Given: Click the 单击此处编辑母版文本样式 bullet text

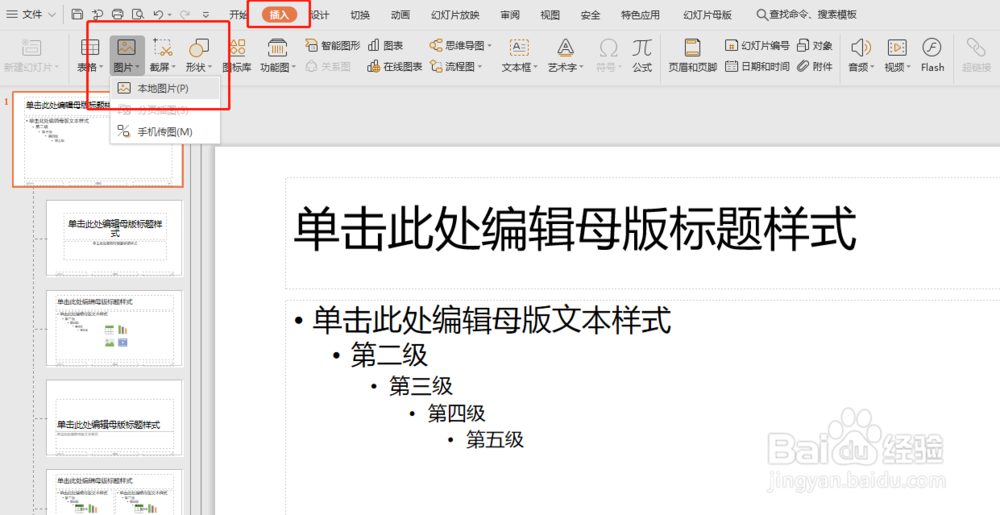Looking at the screenshot, I should pyautogui.click(x=492, y=319).
